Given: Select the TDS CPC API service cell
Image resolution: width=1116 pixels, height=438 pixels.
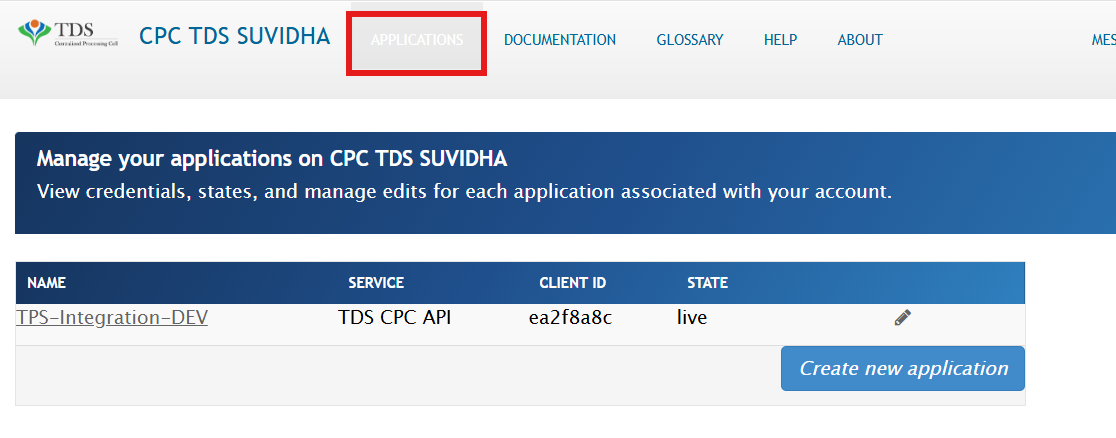Looking at the screenshot, I should (x=394, y=318).
